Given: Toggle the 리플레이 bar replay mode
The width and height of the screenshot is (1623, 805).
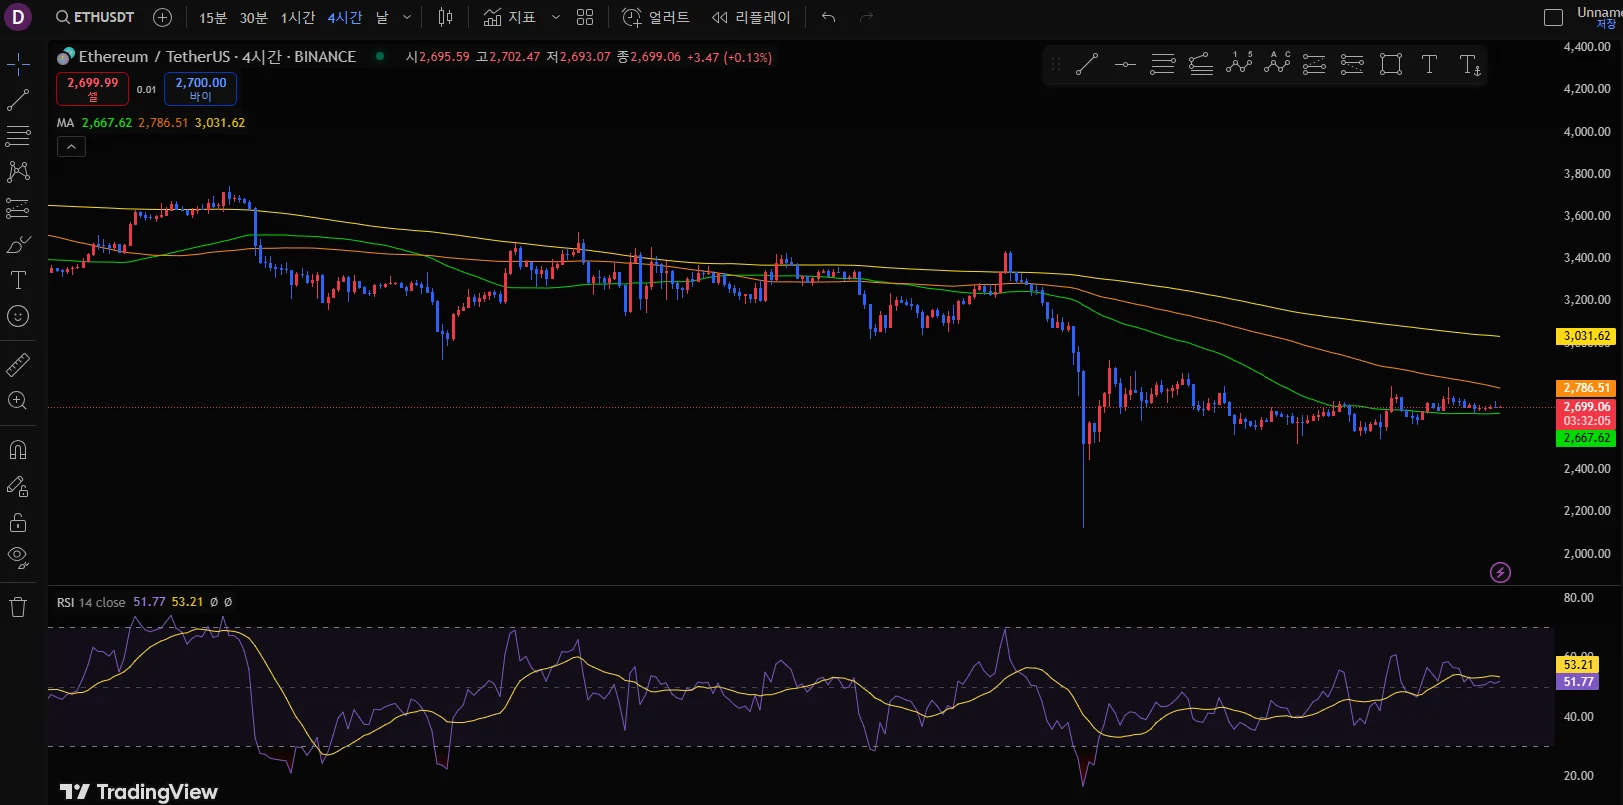Looking at the screenshot, I should click(751, 17).
